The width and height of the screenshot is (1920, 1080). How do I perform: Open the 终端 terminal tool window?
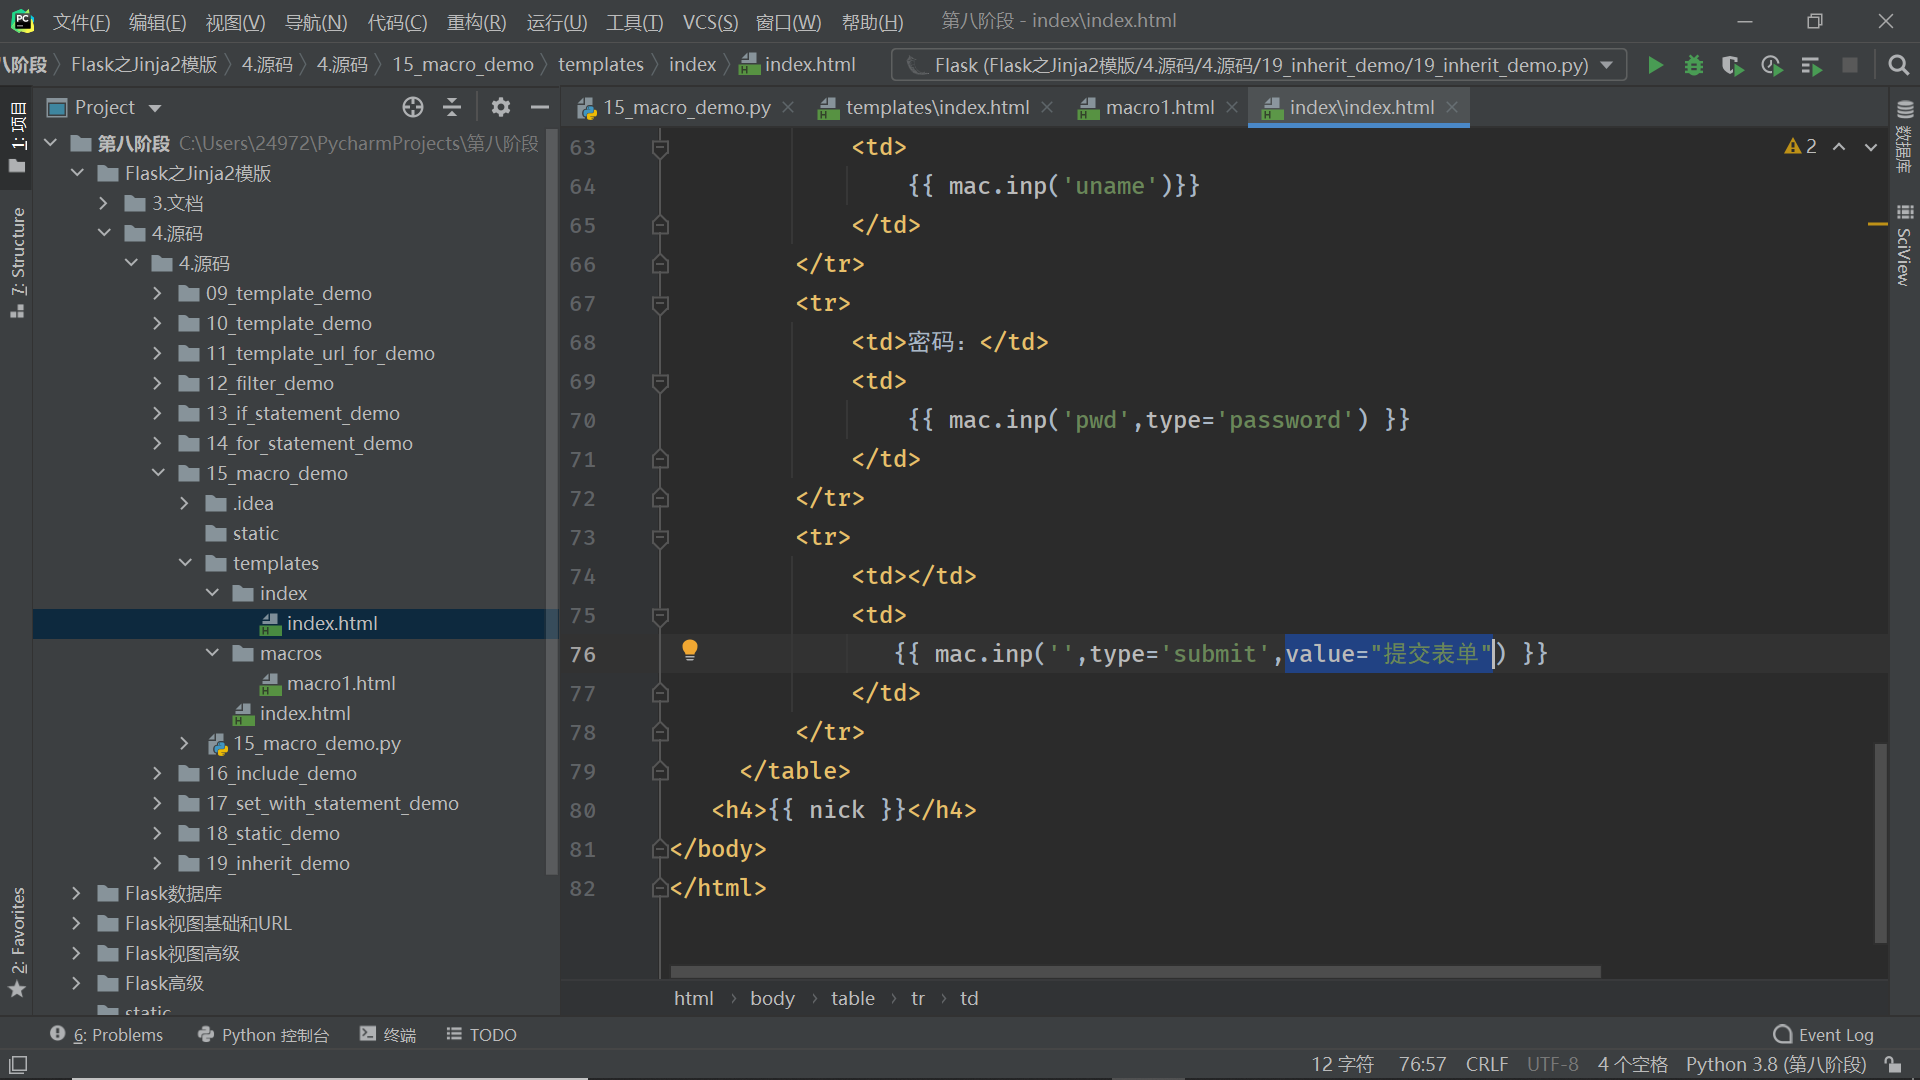(x=388, y=1035)
